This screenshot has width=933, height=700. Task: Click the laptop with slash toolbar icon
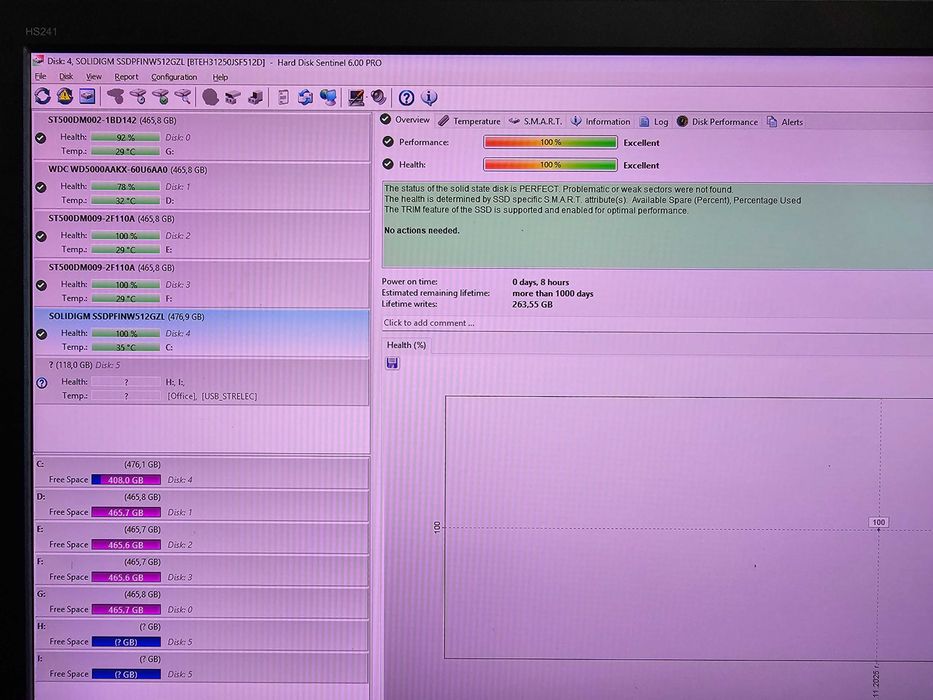pos(356,97)
